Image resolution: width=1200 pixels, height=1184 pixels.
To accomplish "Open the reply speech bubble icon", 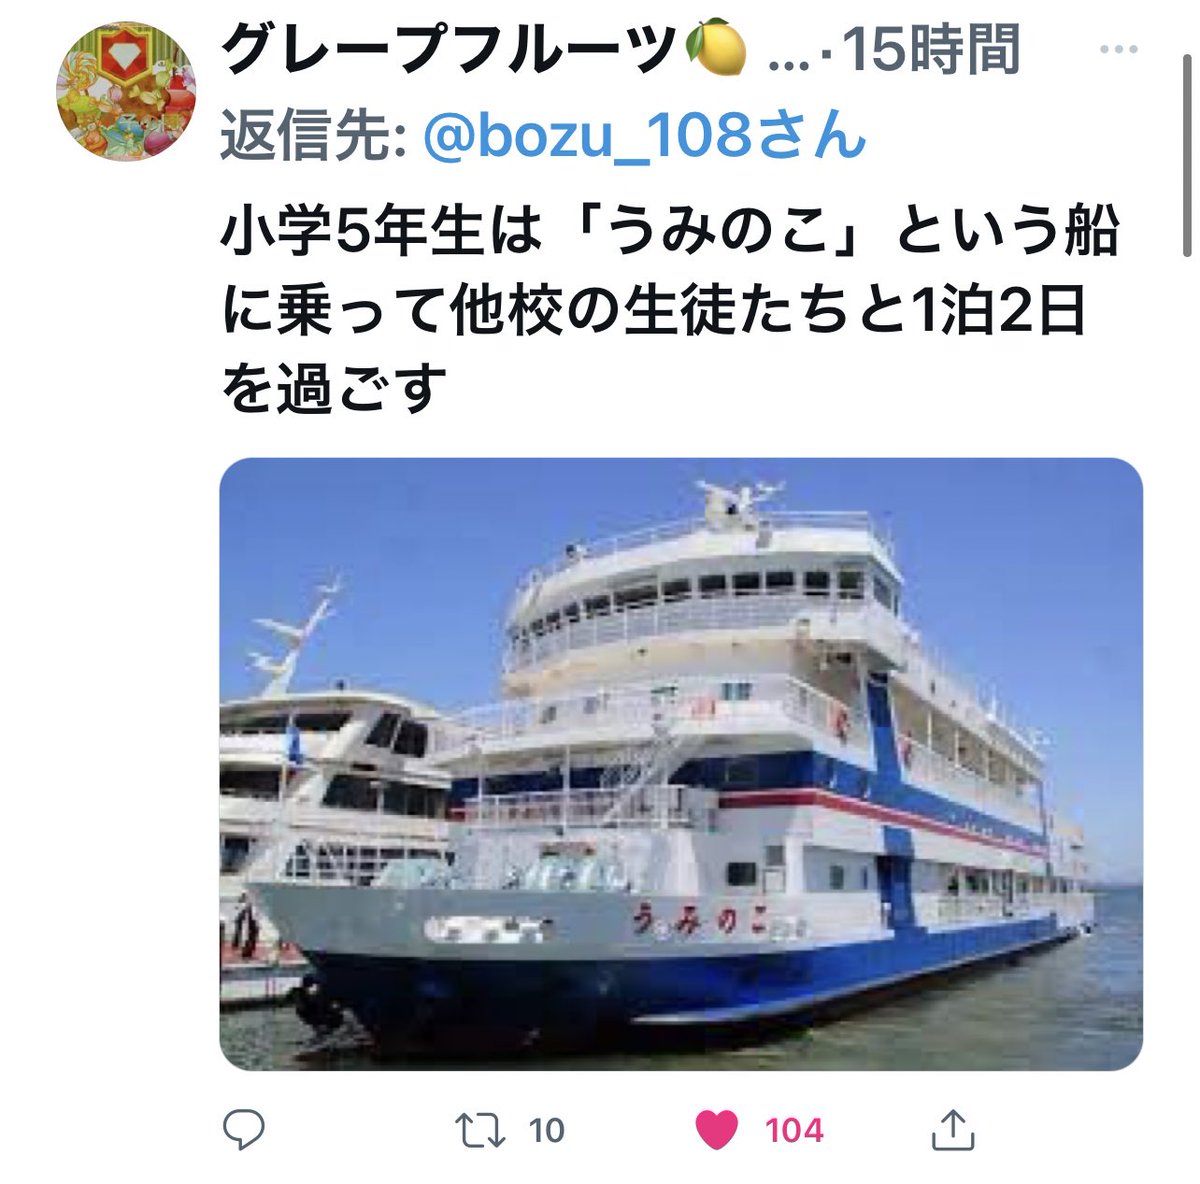I will click(243, 1130).
